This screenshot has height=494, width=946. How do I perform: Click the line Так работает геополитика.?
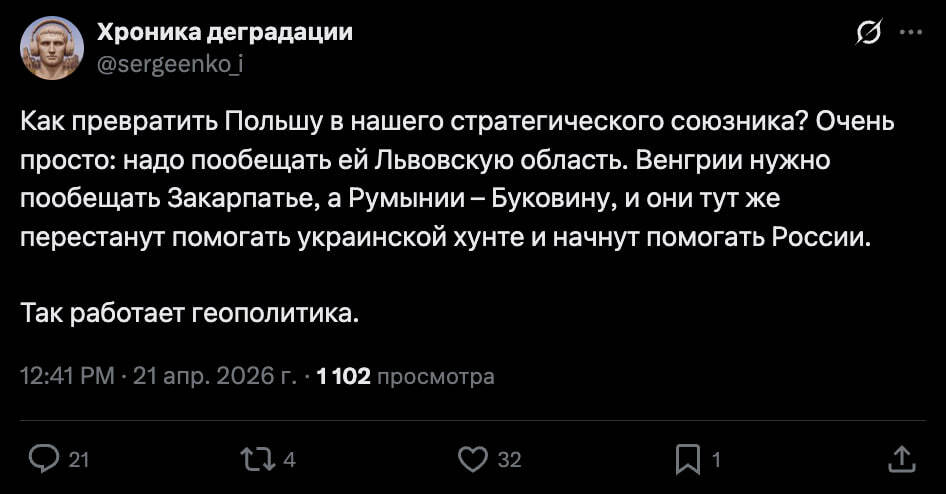pyautogui.click(x=189, y=314)
